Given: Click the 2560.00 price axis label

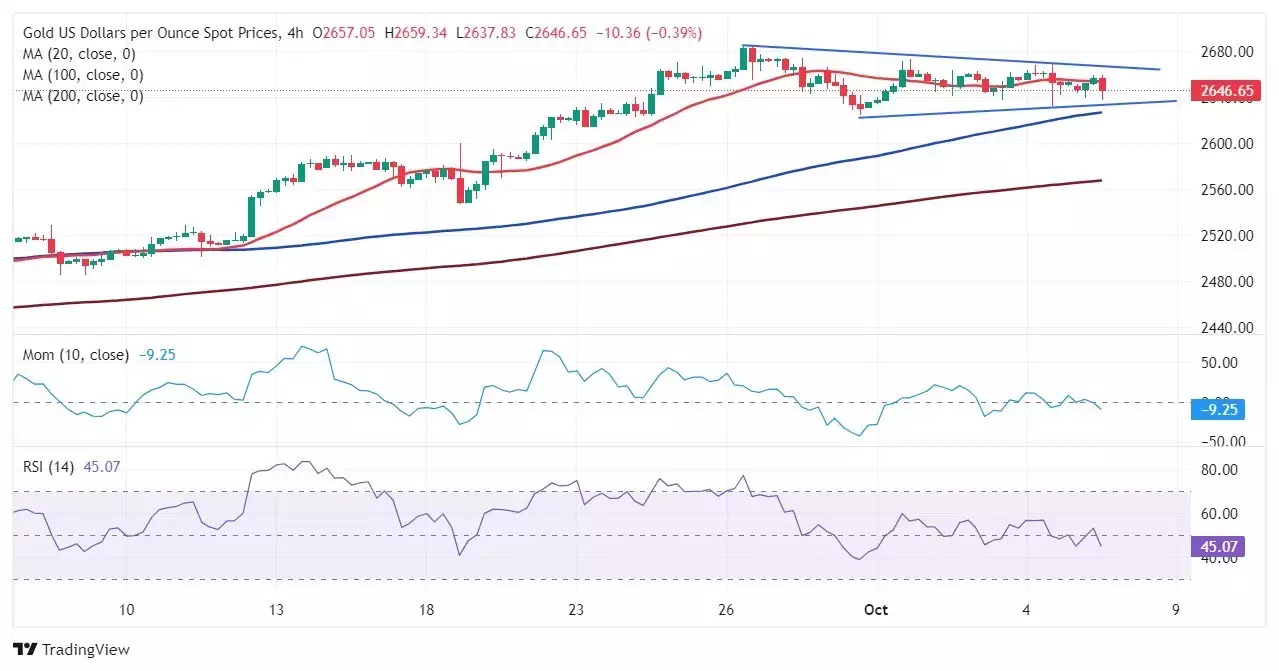Looking at the screenshot, I should pos(1225,190).
